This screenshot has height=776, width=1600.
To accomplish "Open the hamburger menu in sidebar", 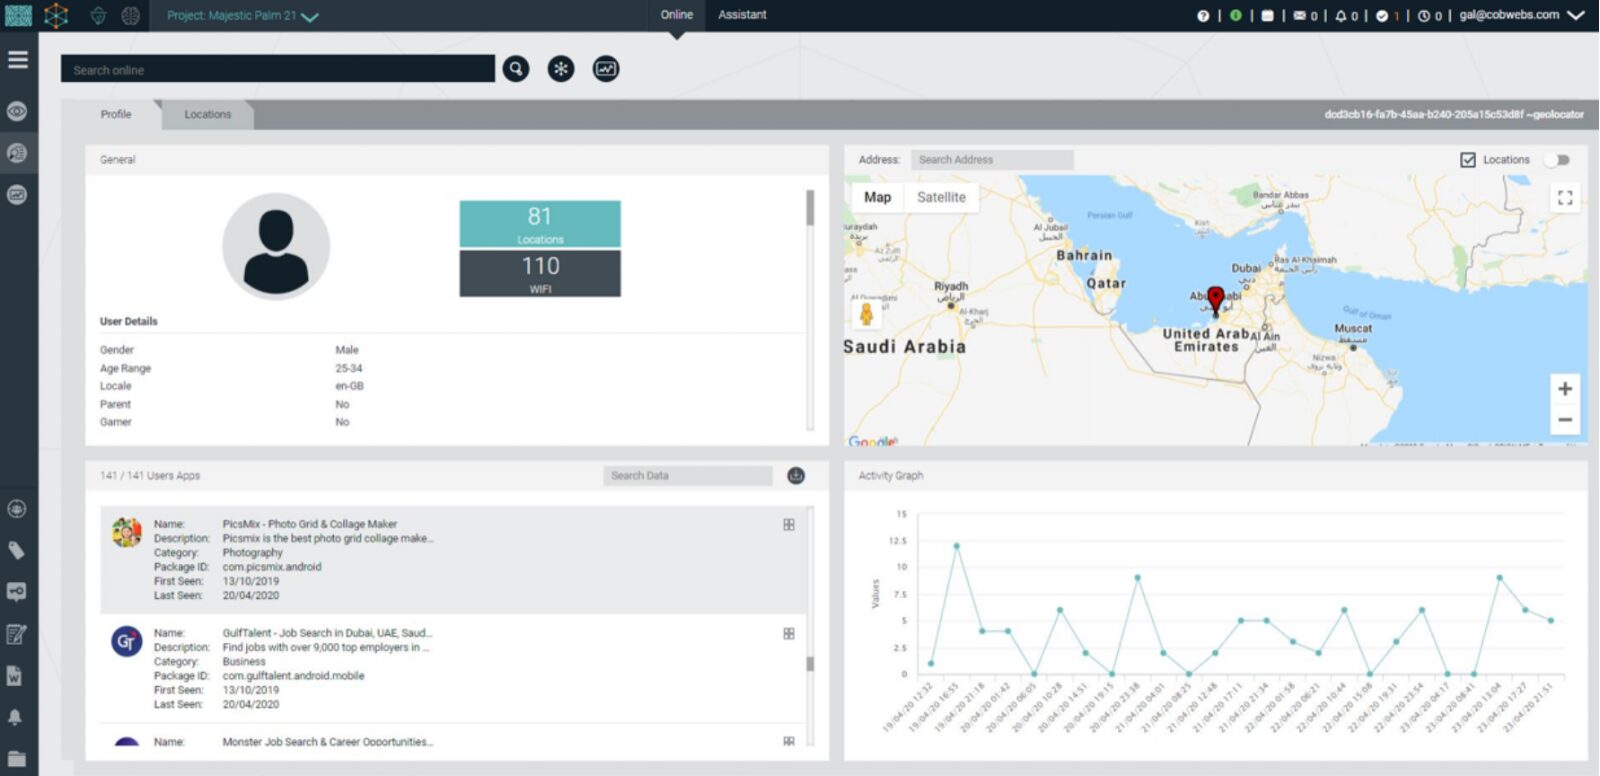I will coord(17,60).
